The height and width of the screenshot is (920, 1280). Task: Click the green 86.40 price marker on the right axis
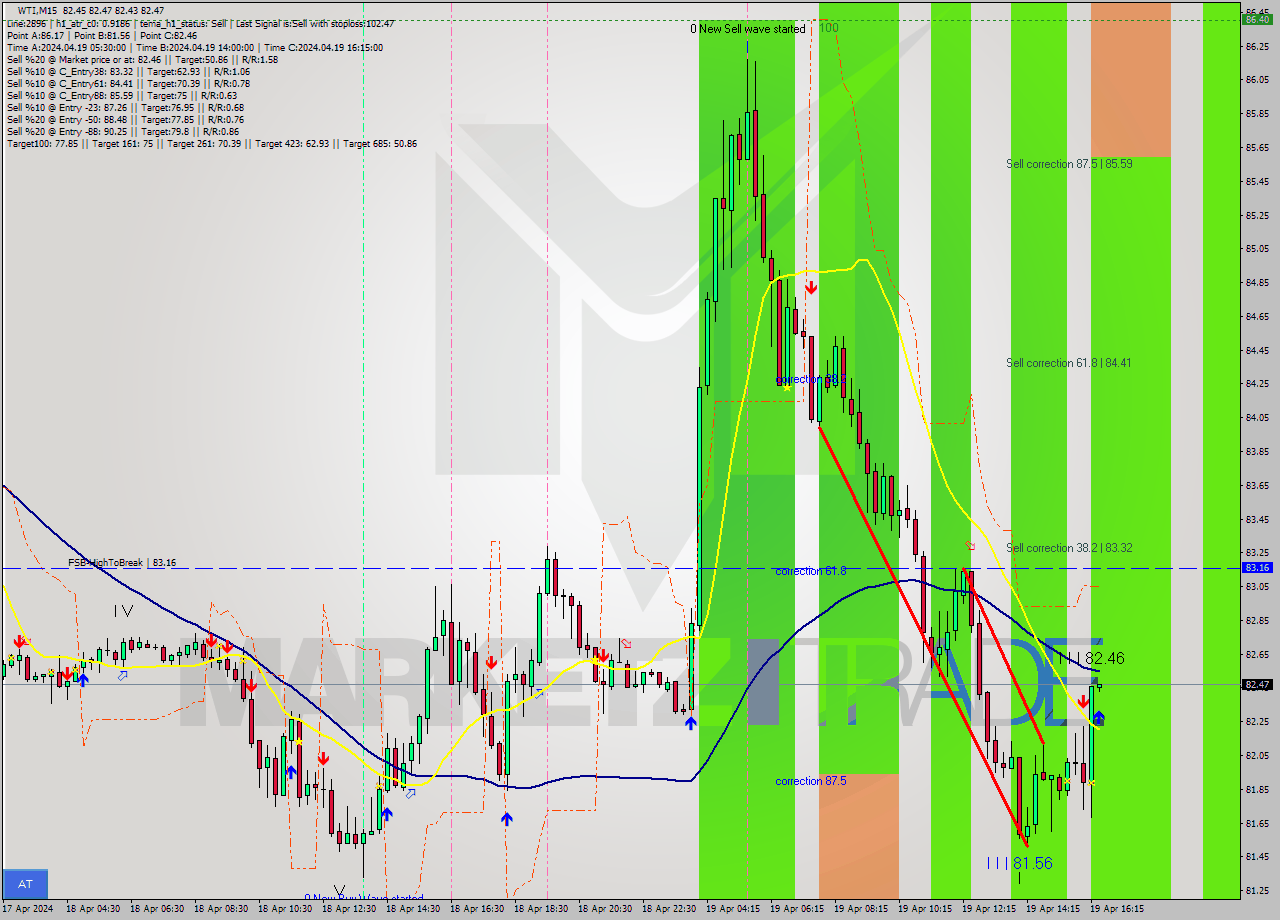pyautogui.click(x=1258, y=17)
